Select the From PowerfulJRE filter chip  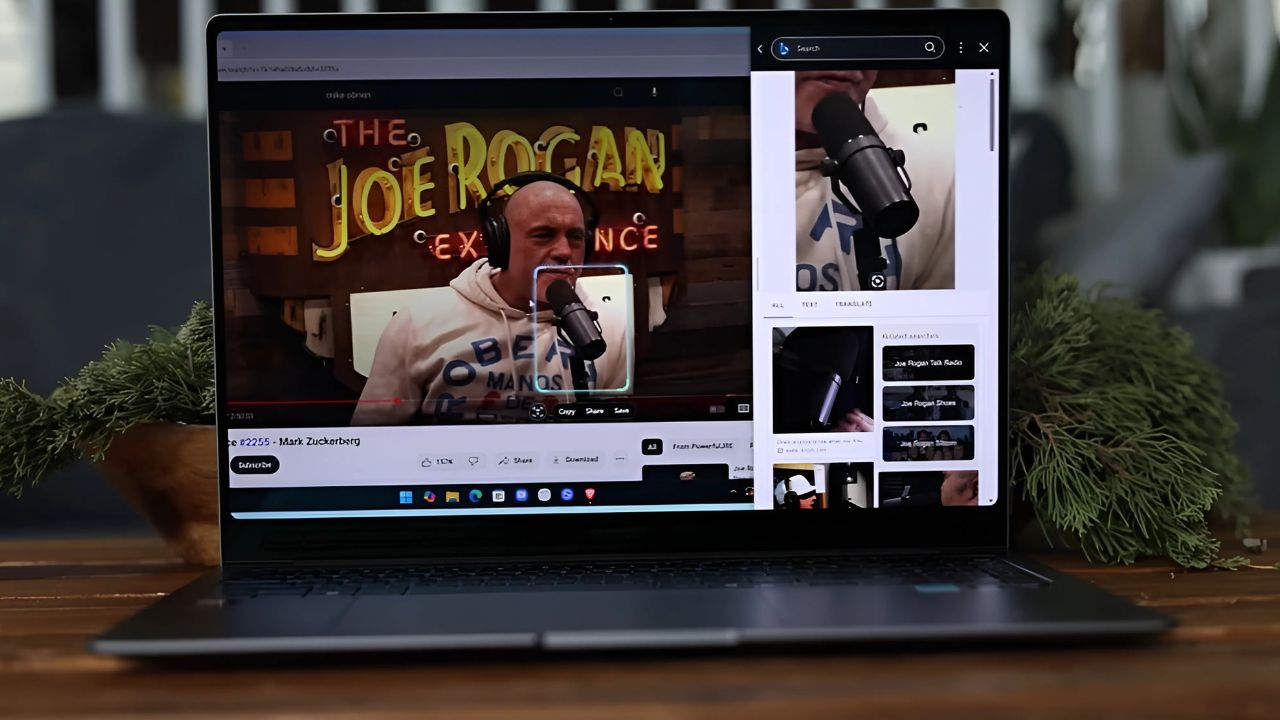(x=702, y=446)
